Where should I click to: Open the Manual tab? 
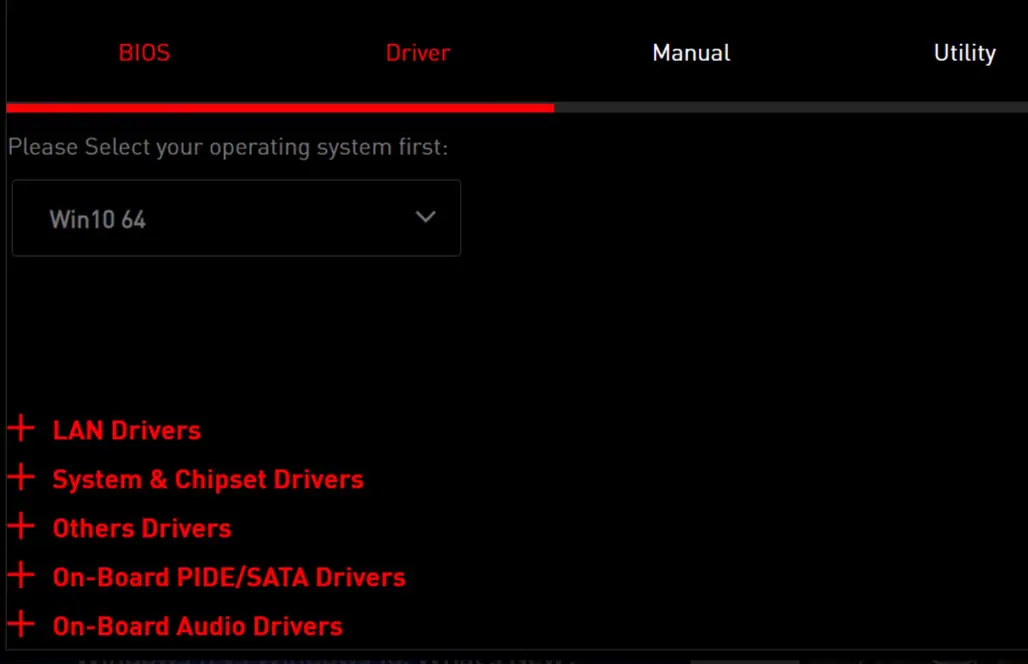pyautogui.click(x=691, y=52)
